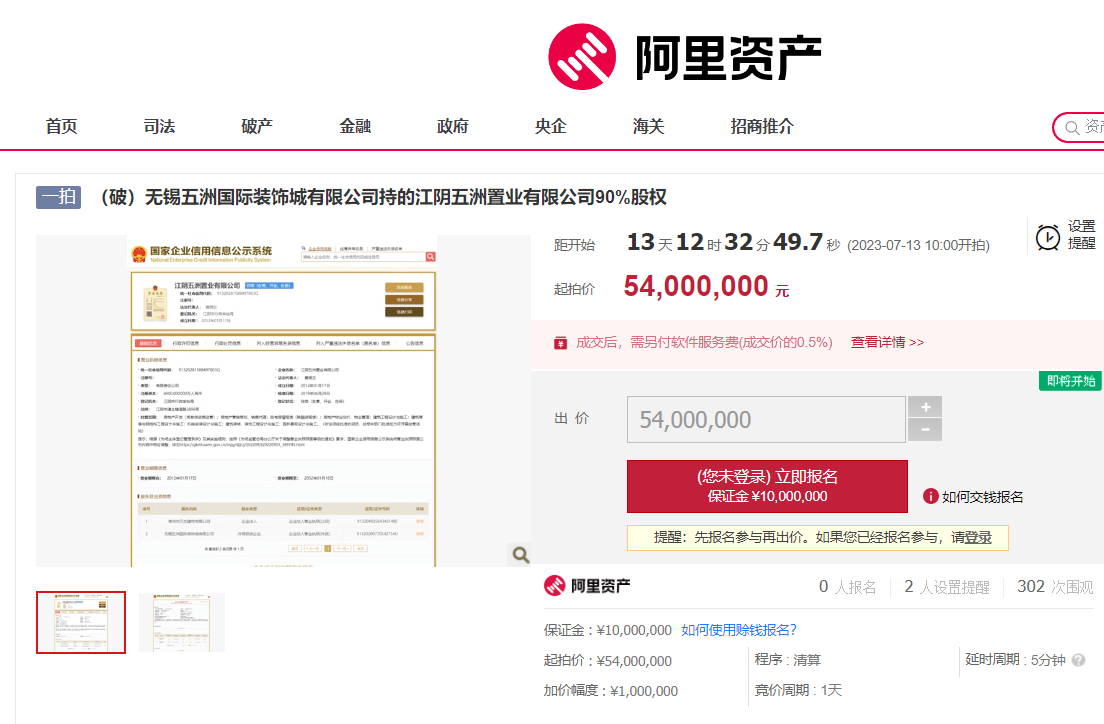Open 如何使用赊钱报名? link
The height and width of the screenshot is (724, 1104).
[739, 630]
